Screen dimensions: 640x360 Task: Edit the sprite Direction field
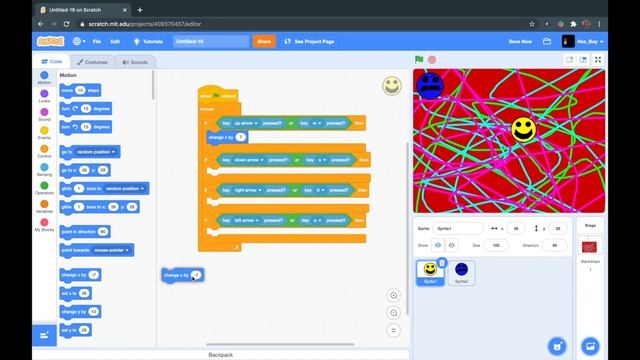(555, 245)
